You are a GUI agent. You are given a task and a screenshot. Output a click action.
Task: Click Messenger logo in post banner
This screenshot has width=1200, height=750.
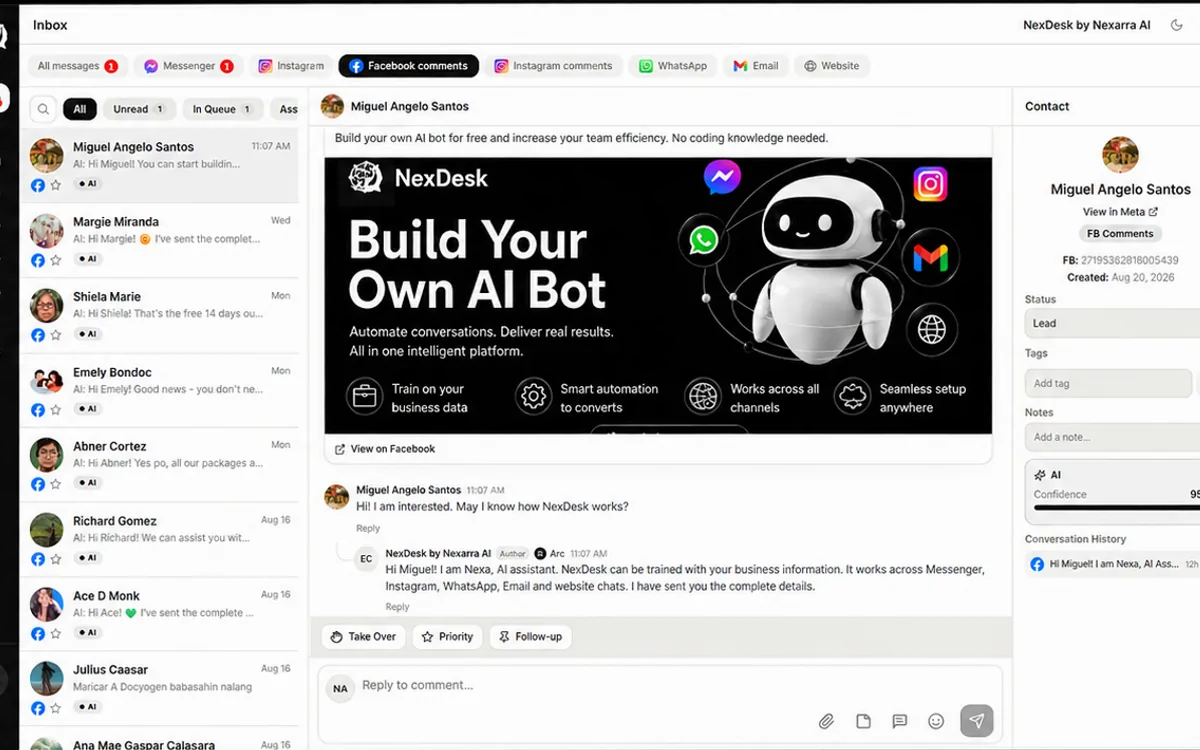pos(722,178)
